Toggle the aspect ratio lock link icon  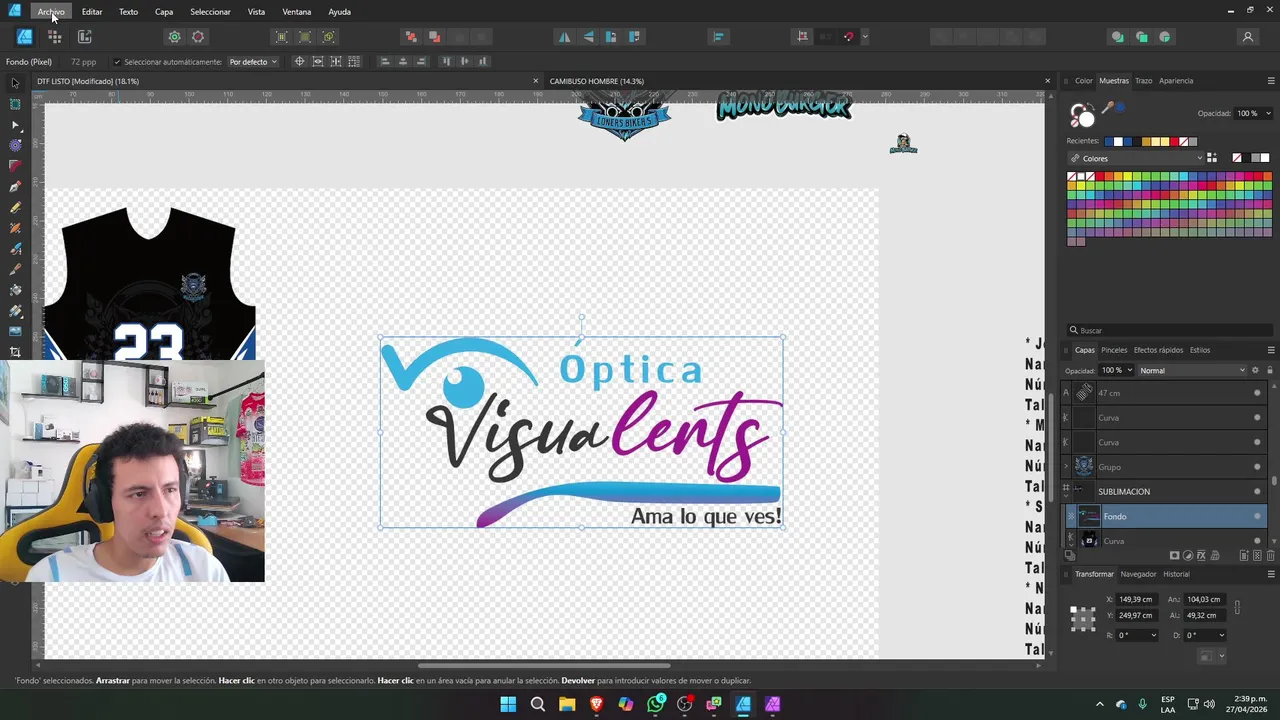click(x=1237, y=607)
